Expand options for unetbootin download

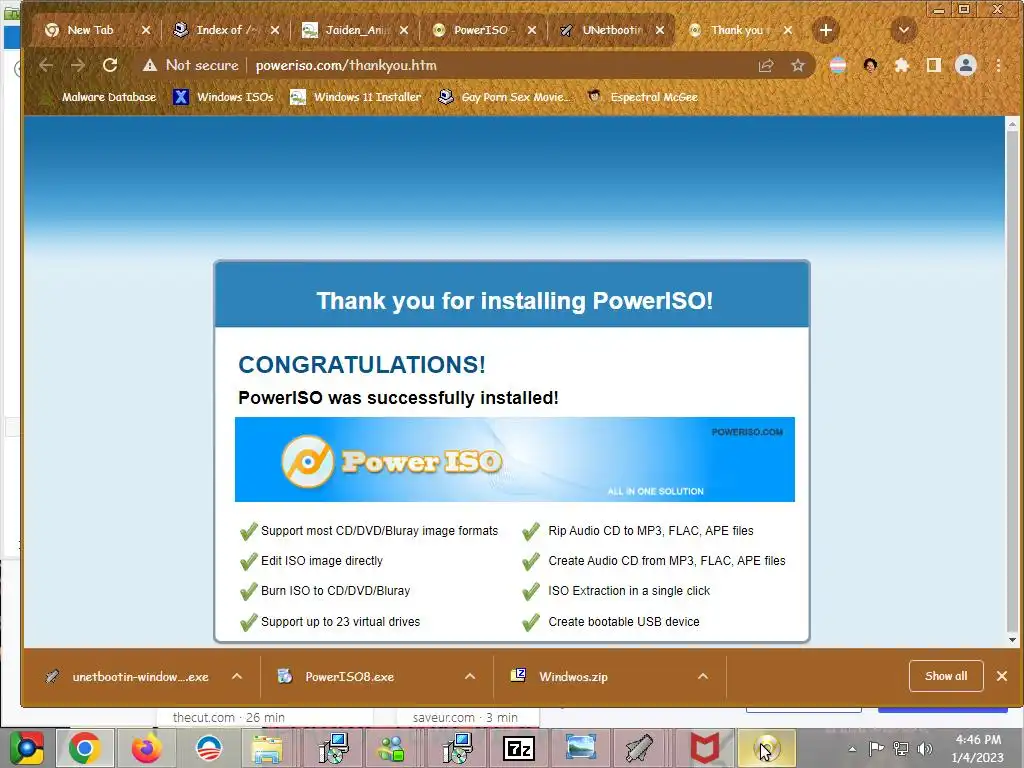tap(237, 677)
